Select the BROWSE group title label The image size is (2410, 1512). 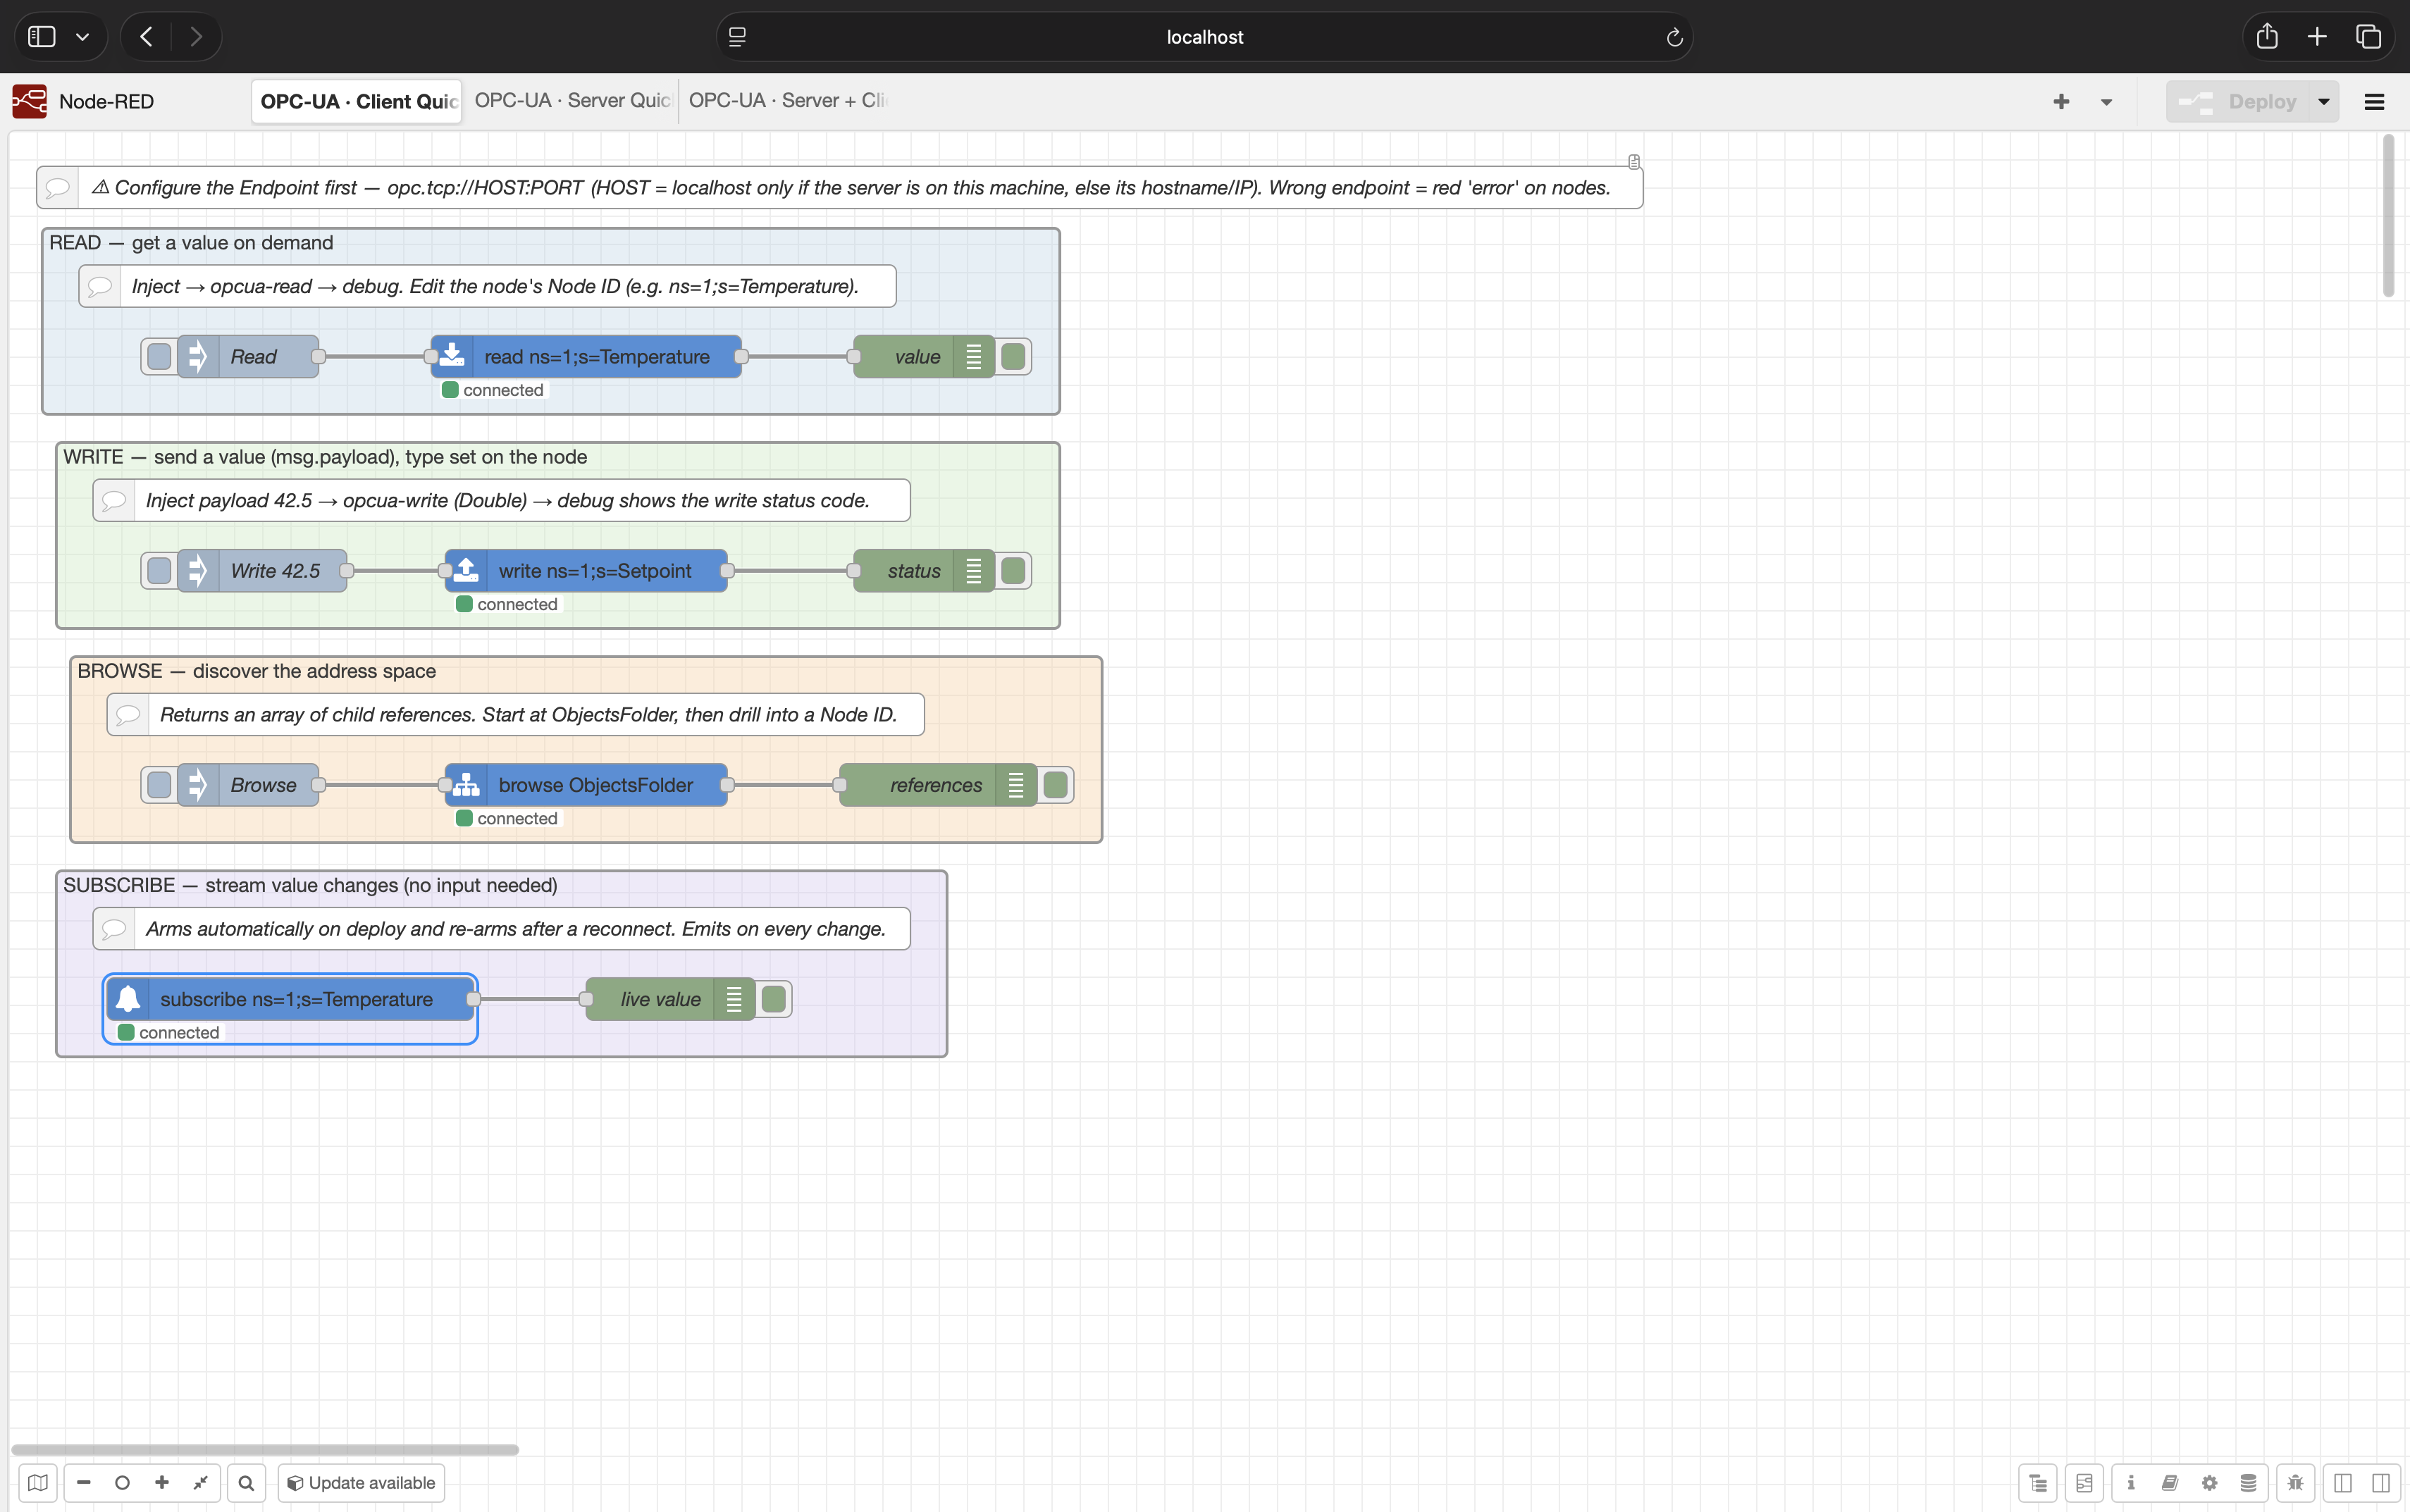(x=256, y=671)
